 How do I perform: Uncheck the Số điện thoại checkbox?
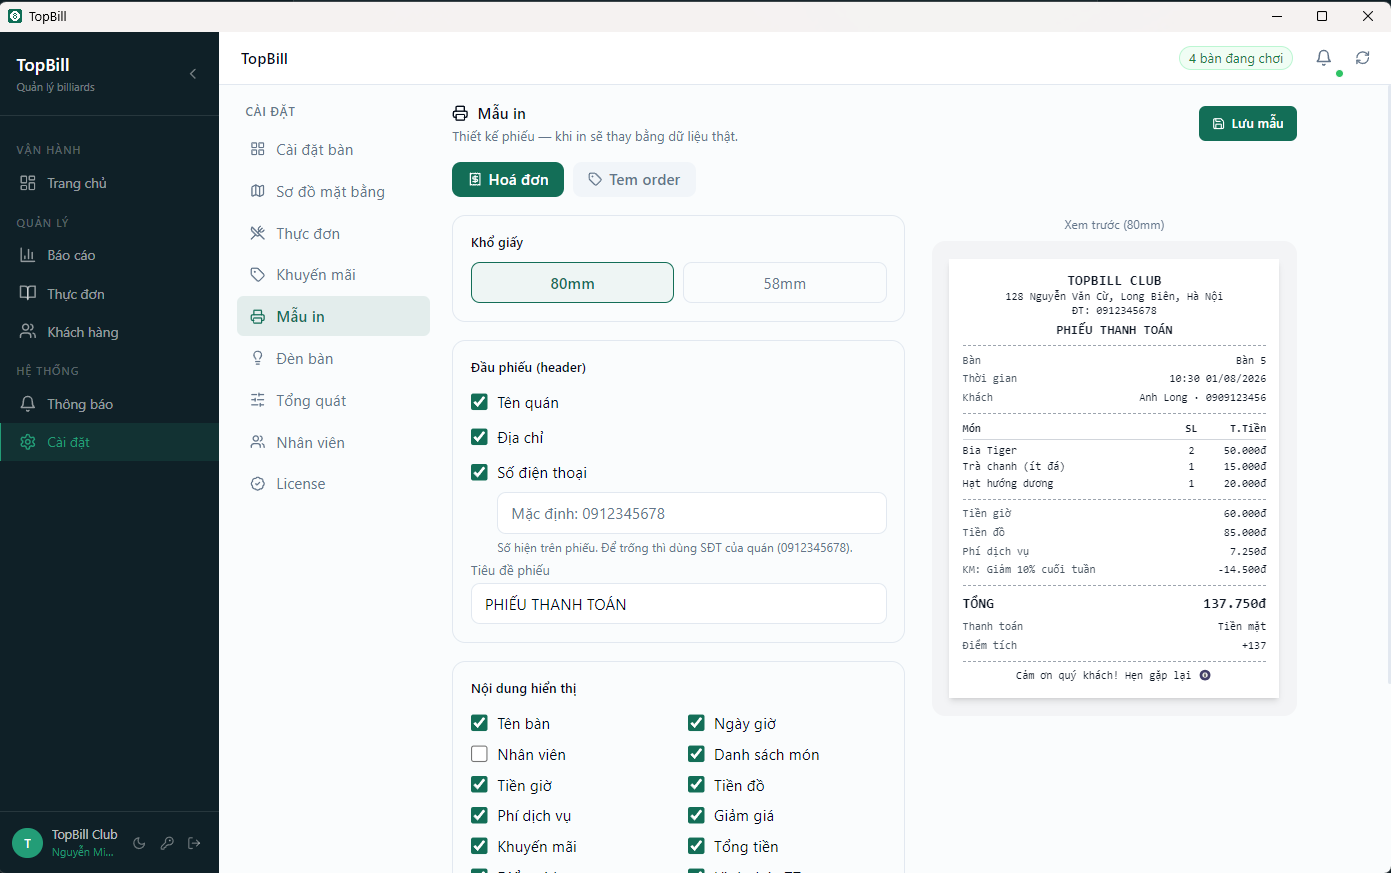(479, 472)
